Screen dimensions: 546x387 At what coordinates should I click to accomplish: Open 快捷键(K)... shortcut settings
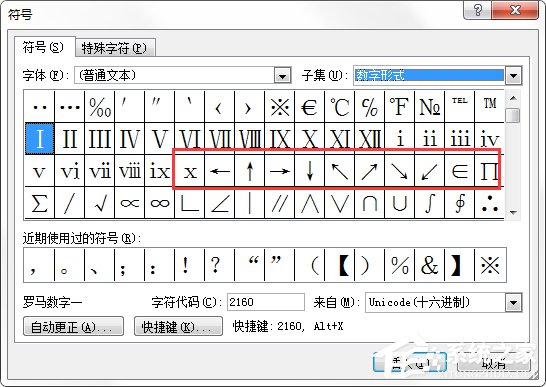178,326
